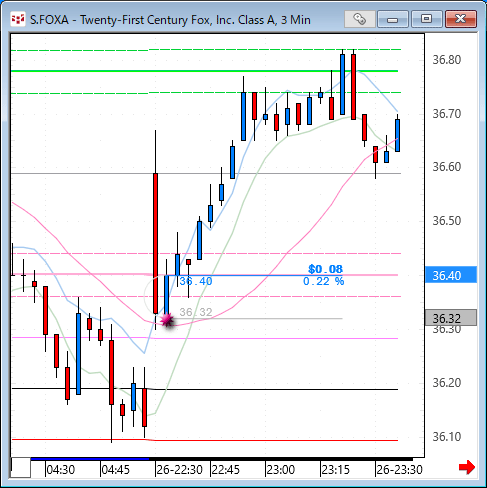Screen dimensions: 487x488
Task: Minimize the S.FOXA chart window
Action: (x=393, y=19)
